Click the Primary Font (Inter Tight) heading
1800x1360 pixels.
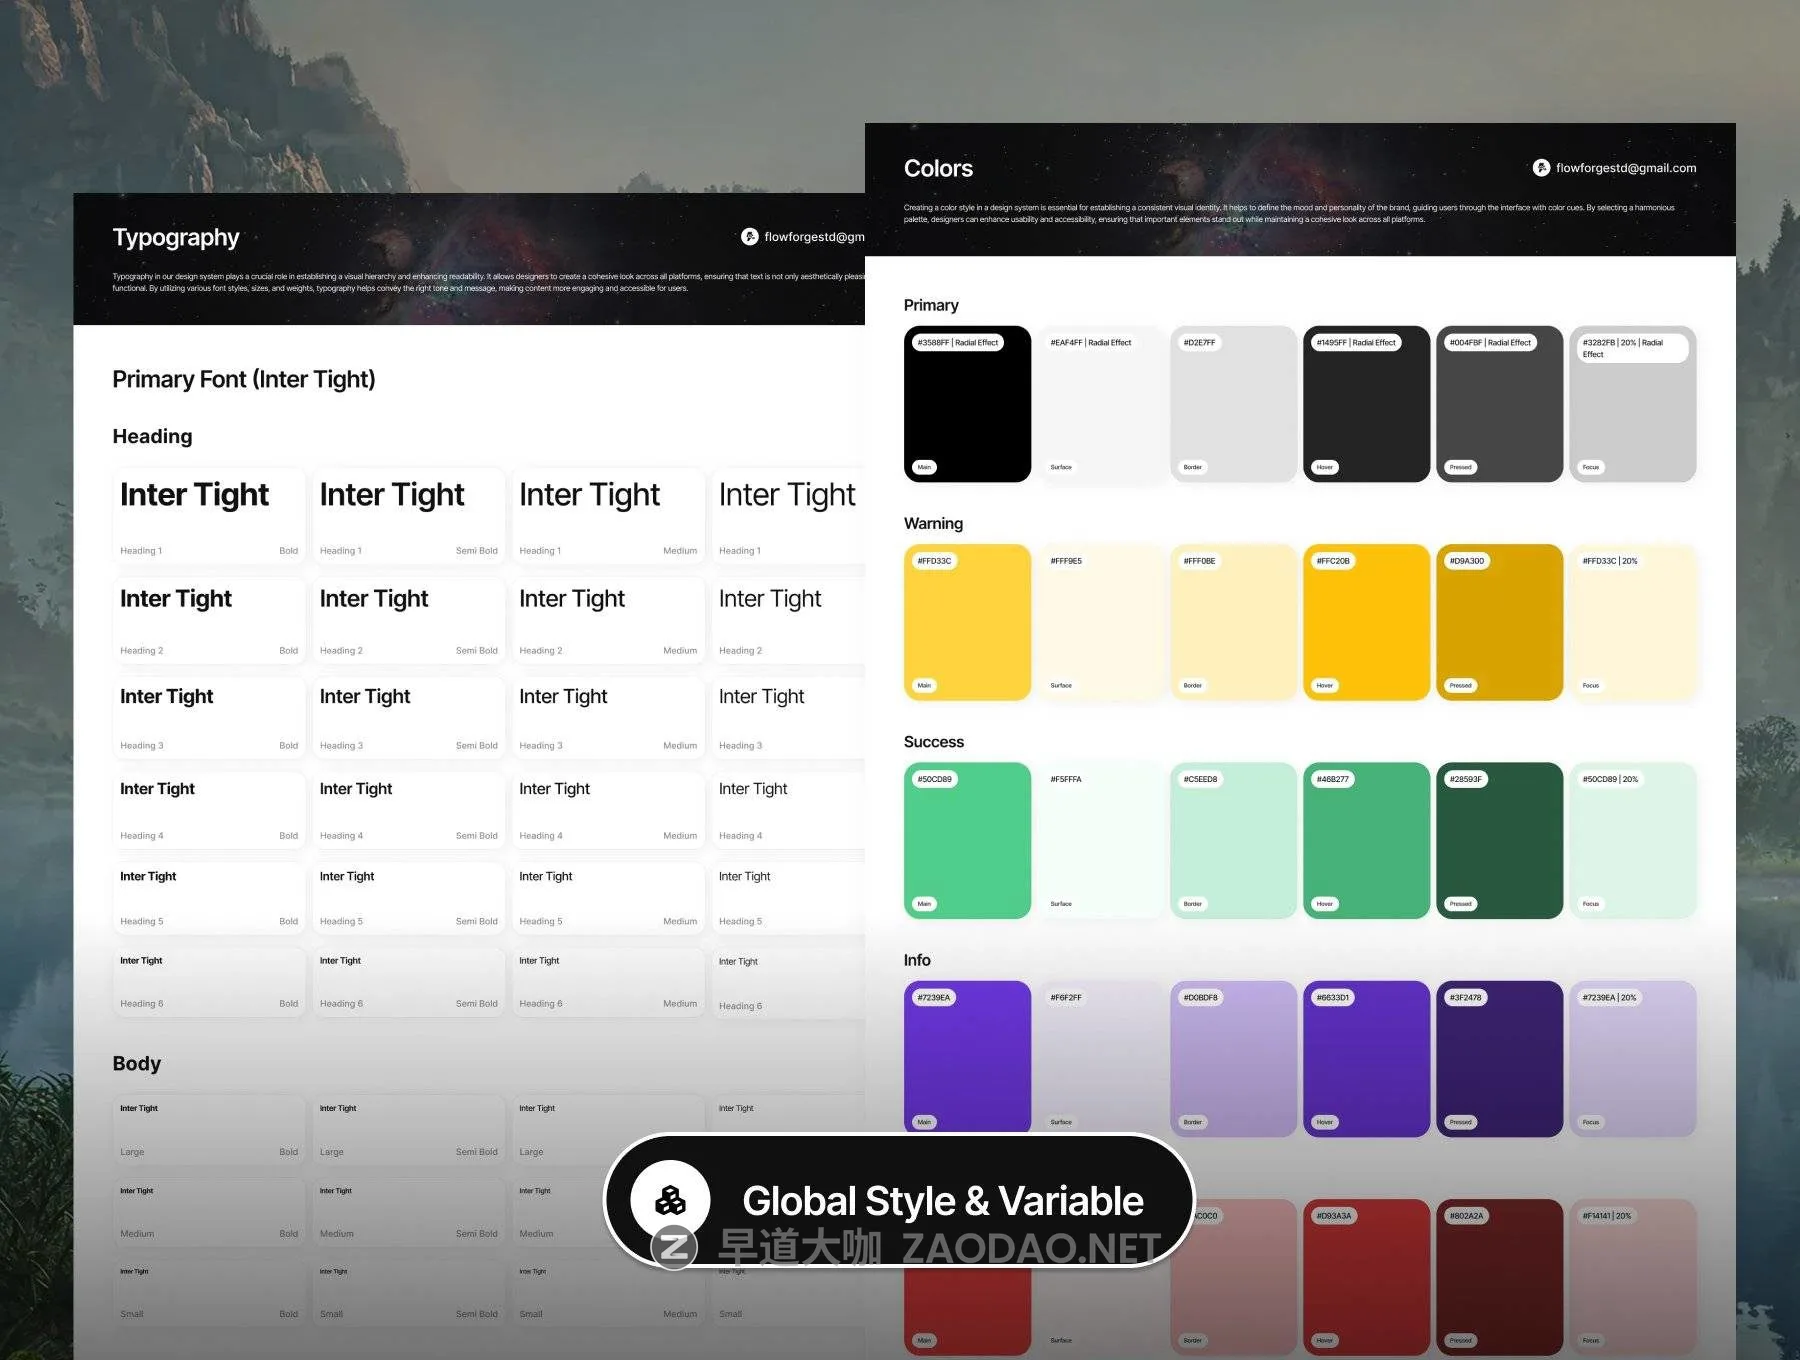(x=244, y=380)
